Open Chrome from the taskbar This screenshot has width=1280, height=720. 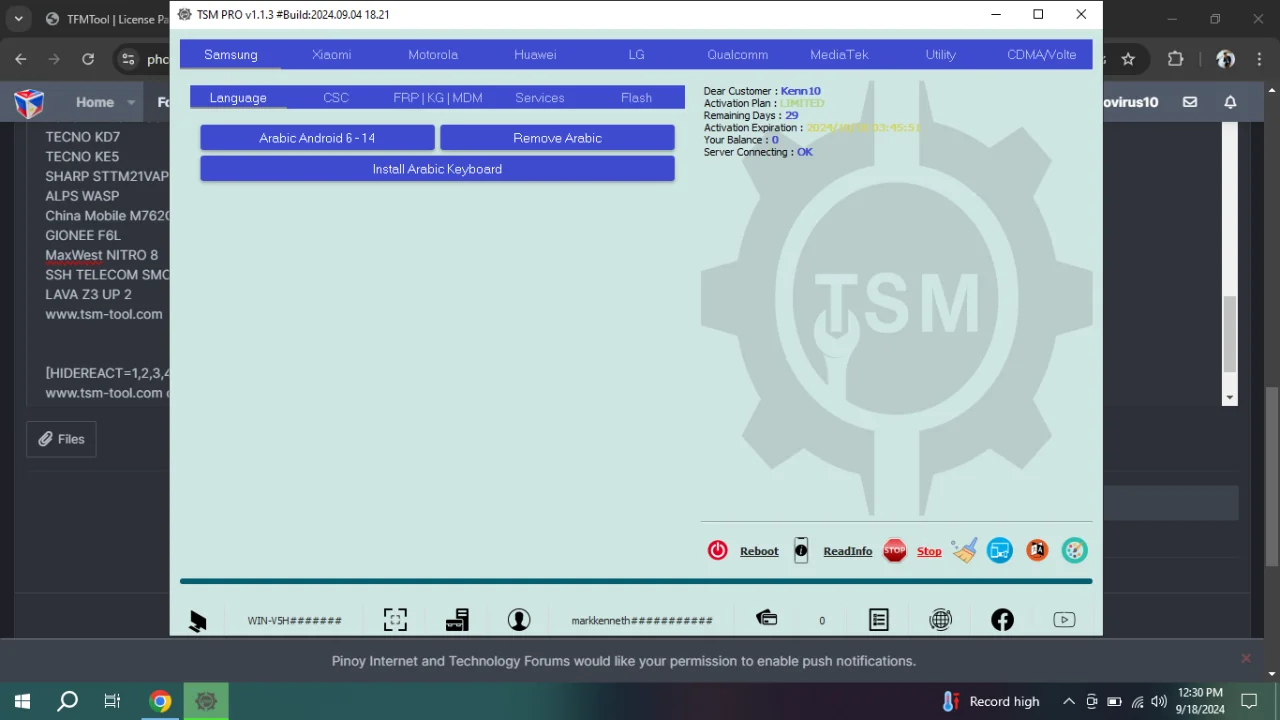160,701
